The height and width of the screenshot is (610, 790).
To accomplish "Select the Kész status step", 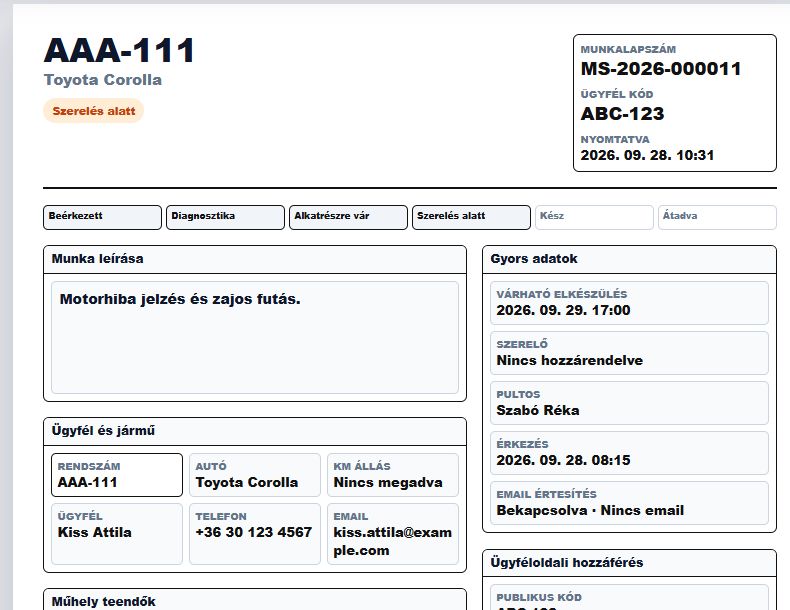I will (594, 217).
